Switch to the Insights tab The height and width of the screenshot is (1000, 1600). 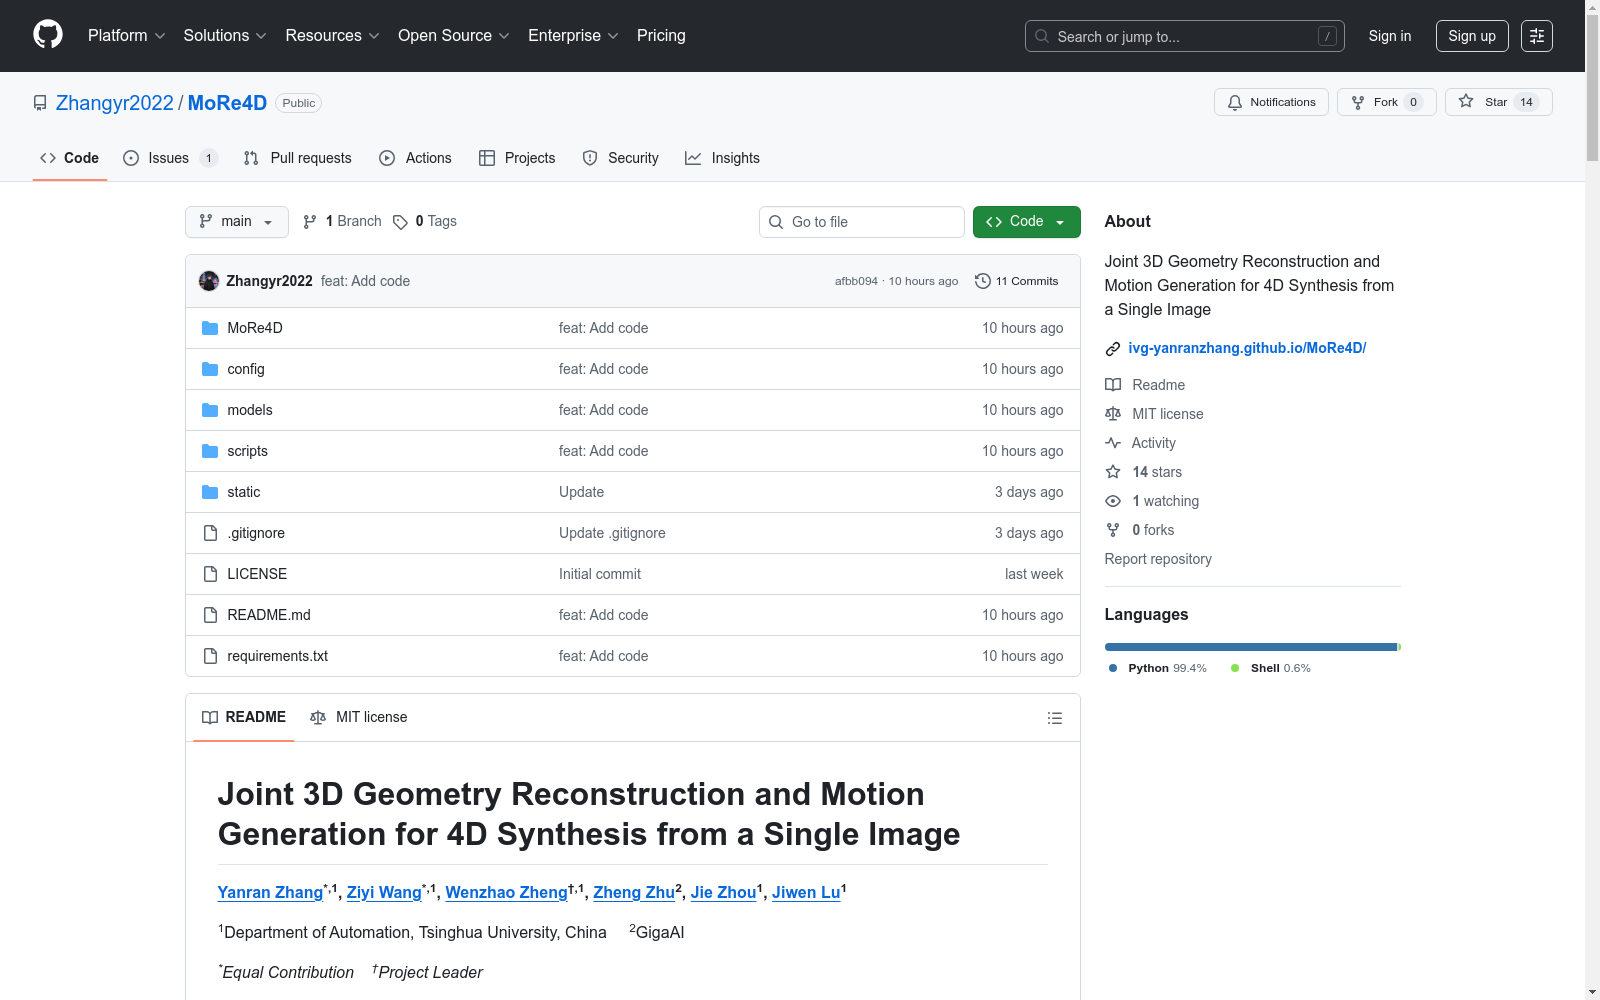[x=722, y=158]
